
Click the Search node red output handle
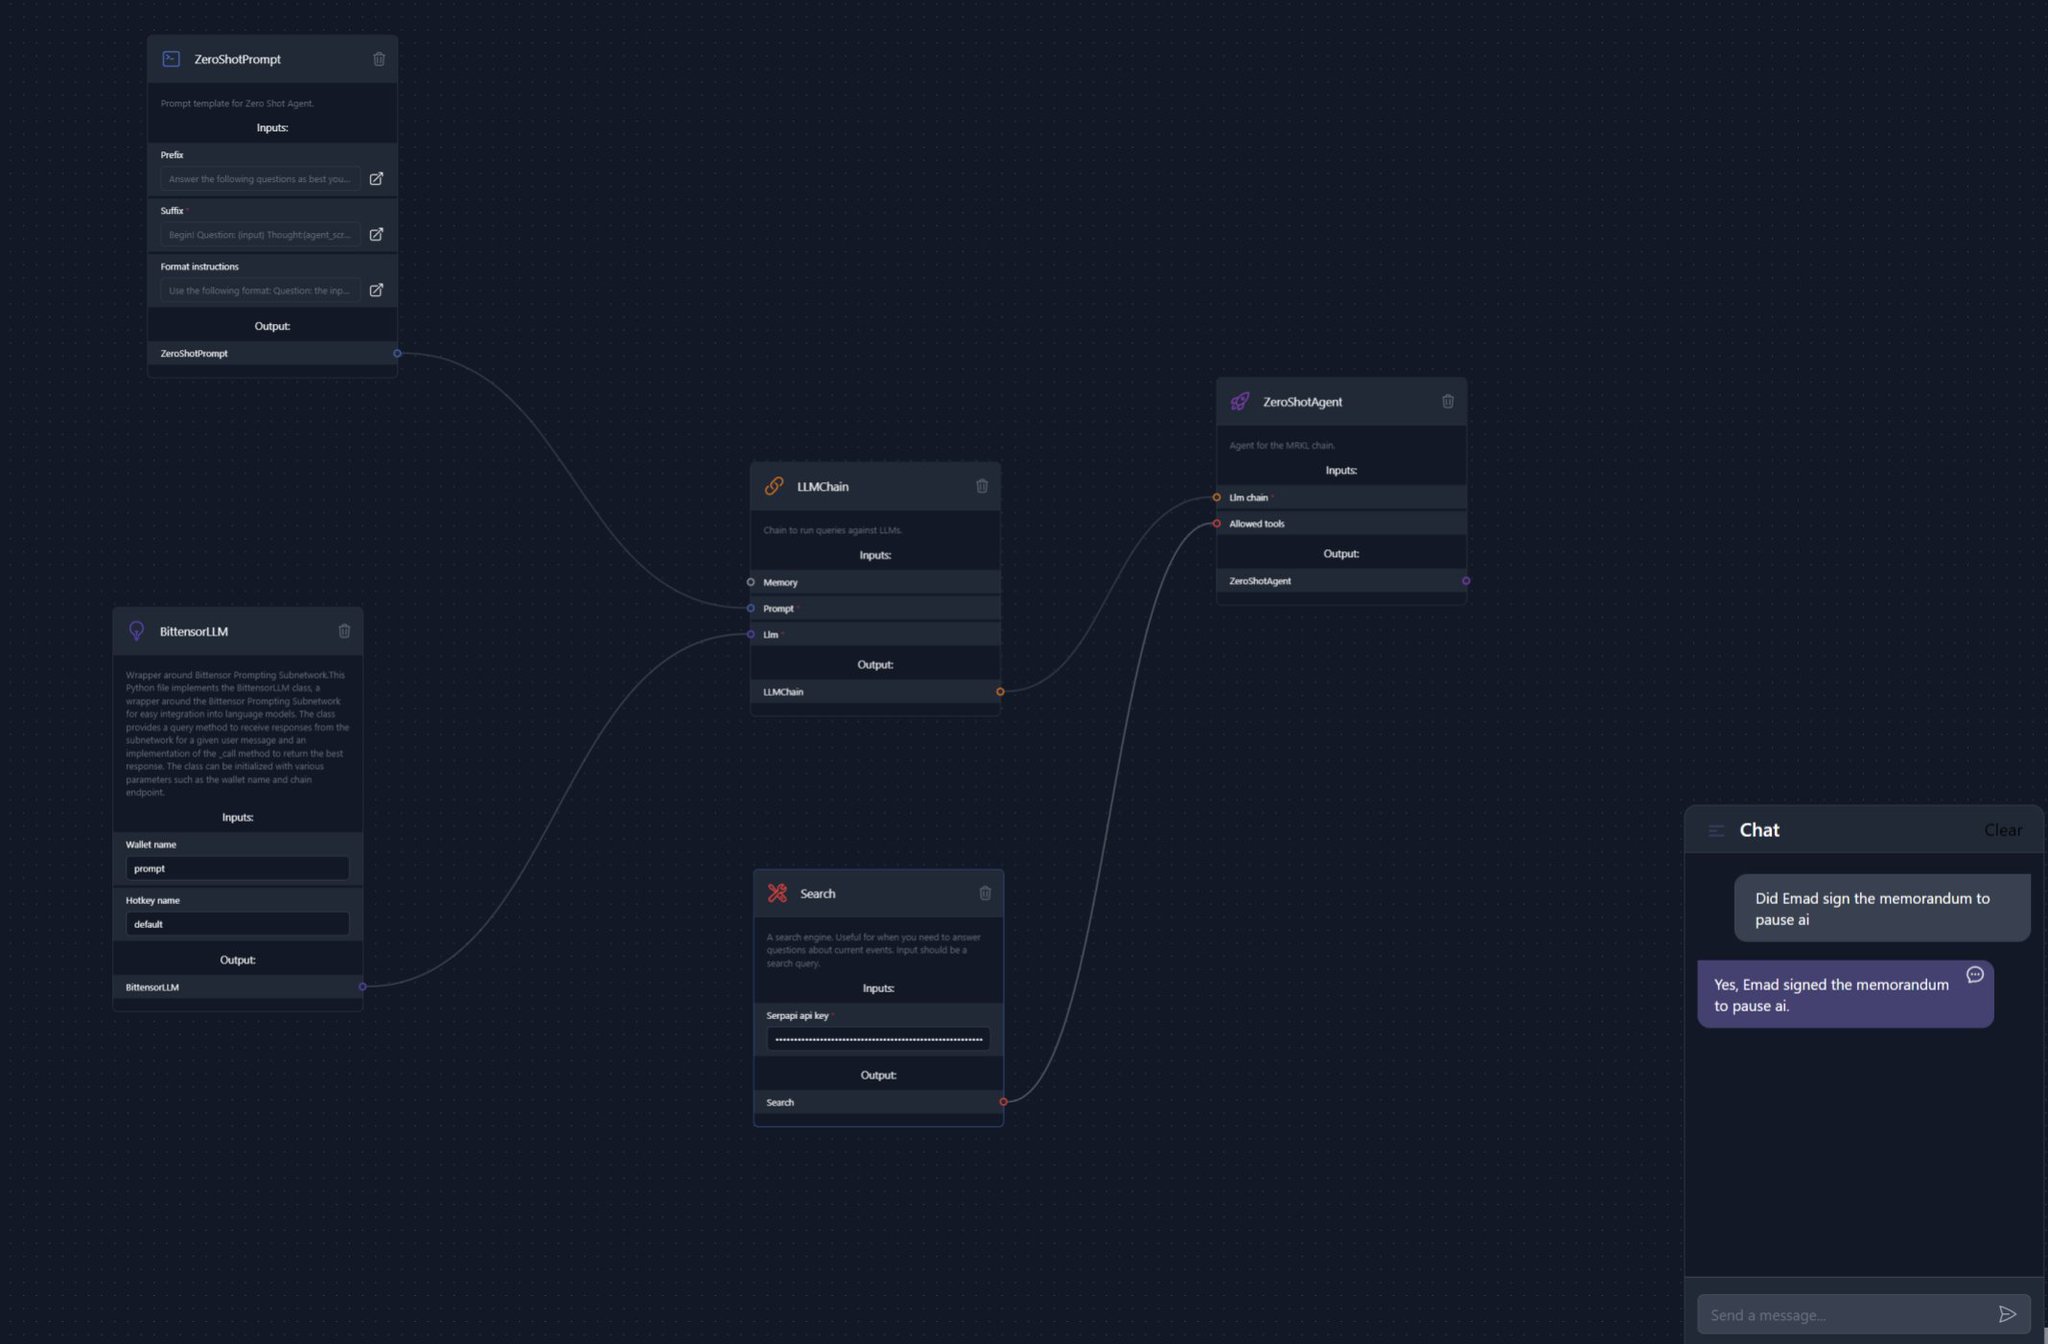pyautogui.click(x=1003, y=1102)
